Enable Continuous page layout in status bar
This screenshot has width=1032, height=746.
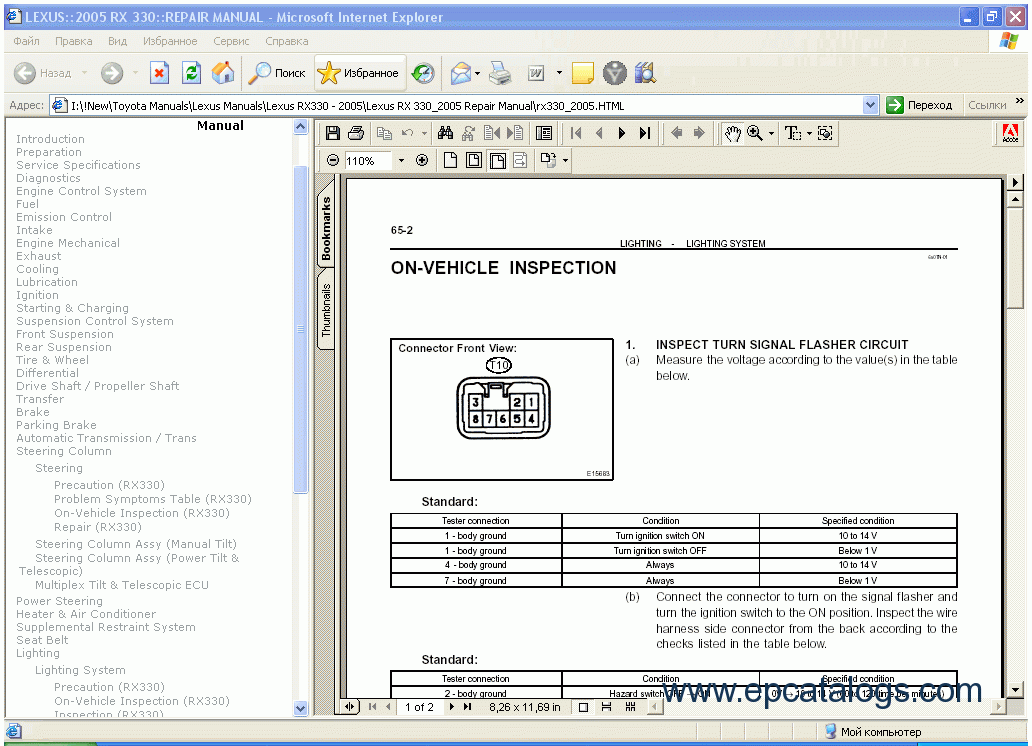coord(607,707)
